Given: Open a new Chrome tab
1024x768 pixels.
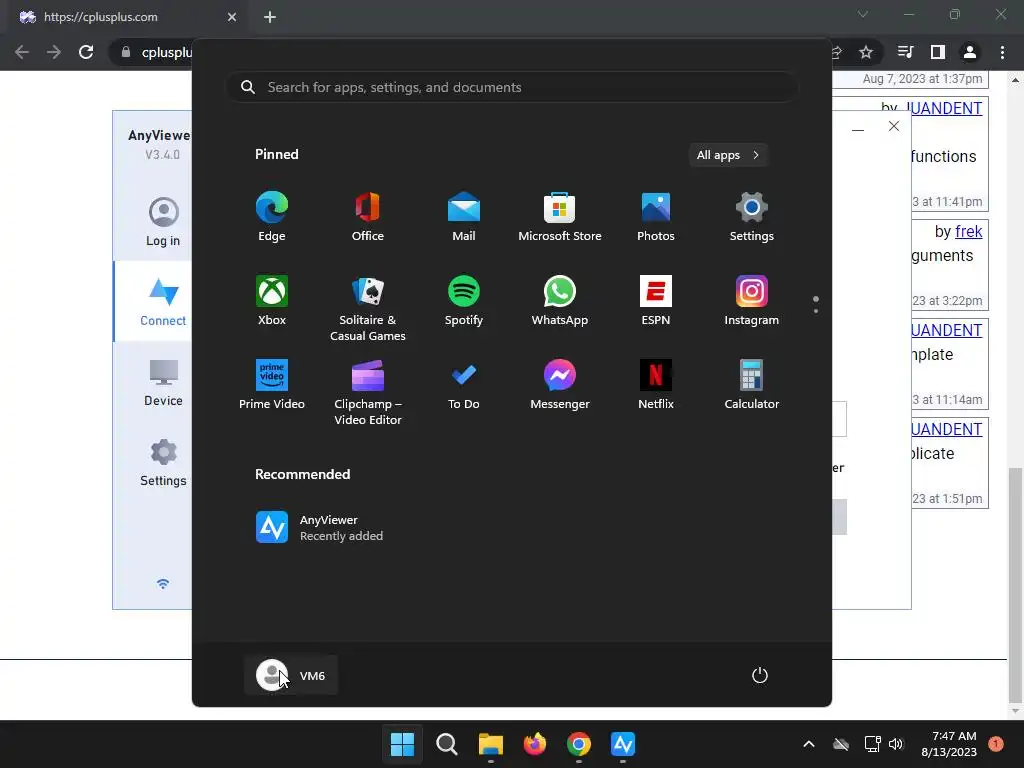Looking at the screenshot, I should [x=270, y=17].
